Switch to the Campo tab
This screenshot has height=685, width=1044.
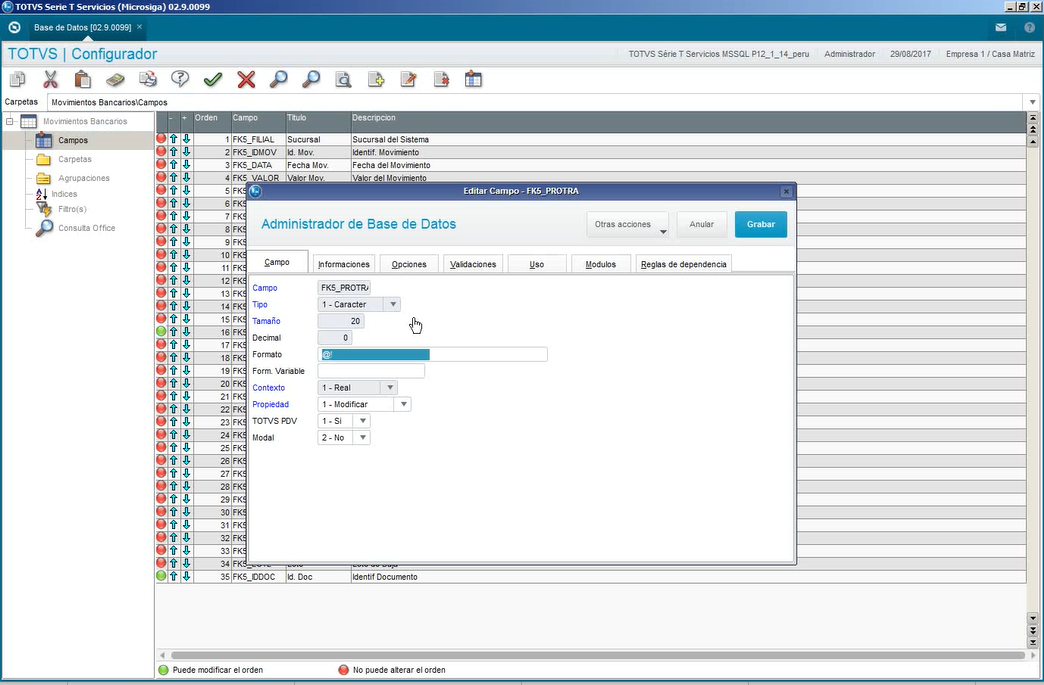[277, 262]
